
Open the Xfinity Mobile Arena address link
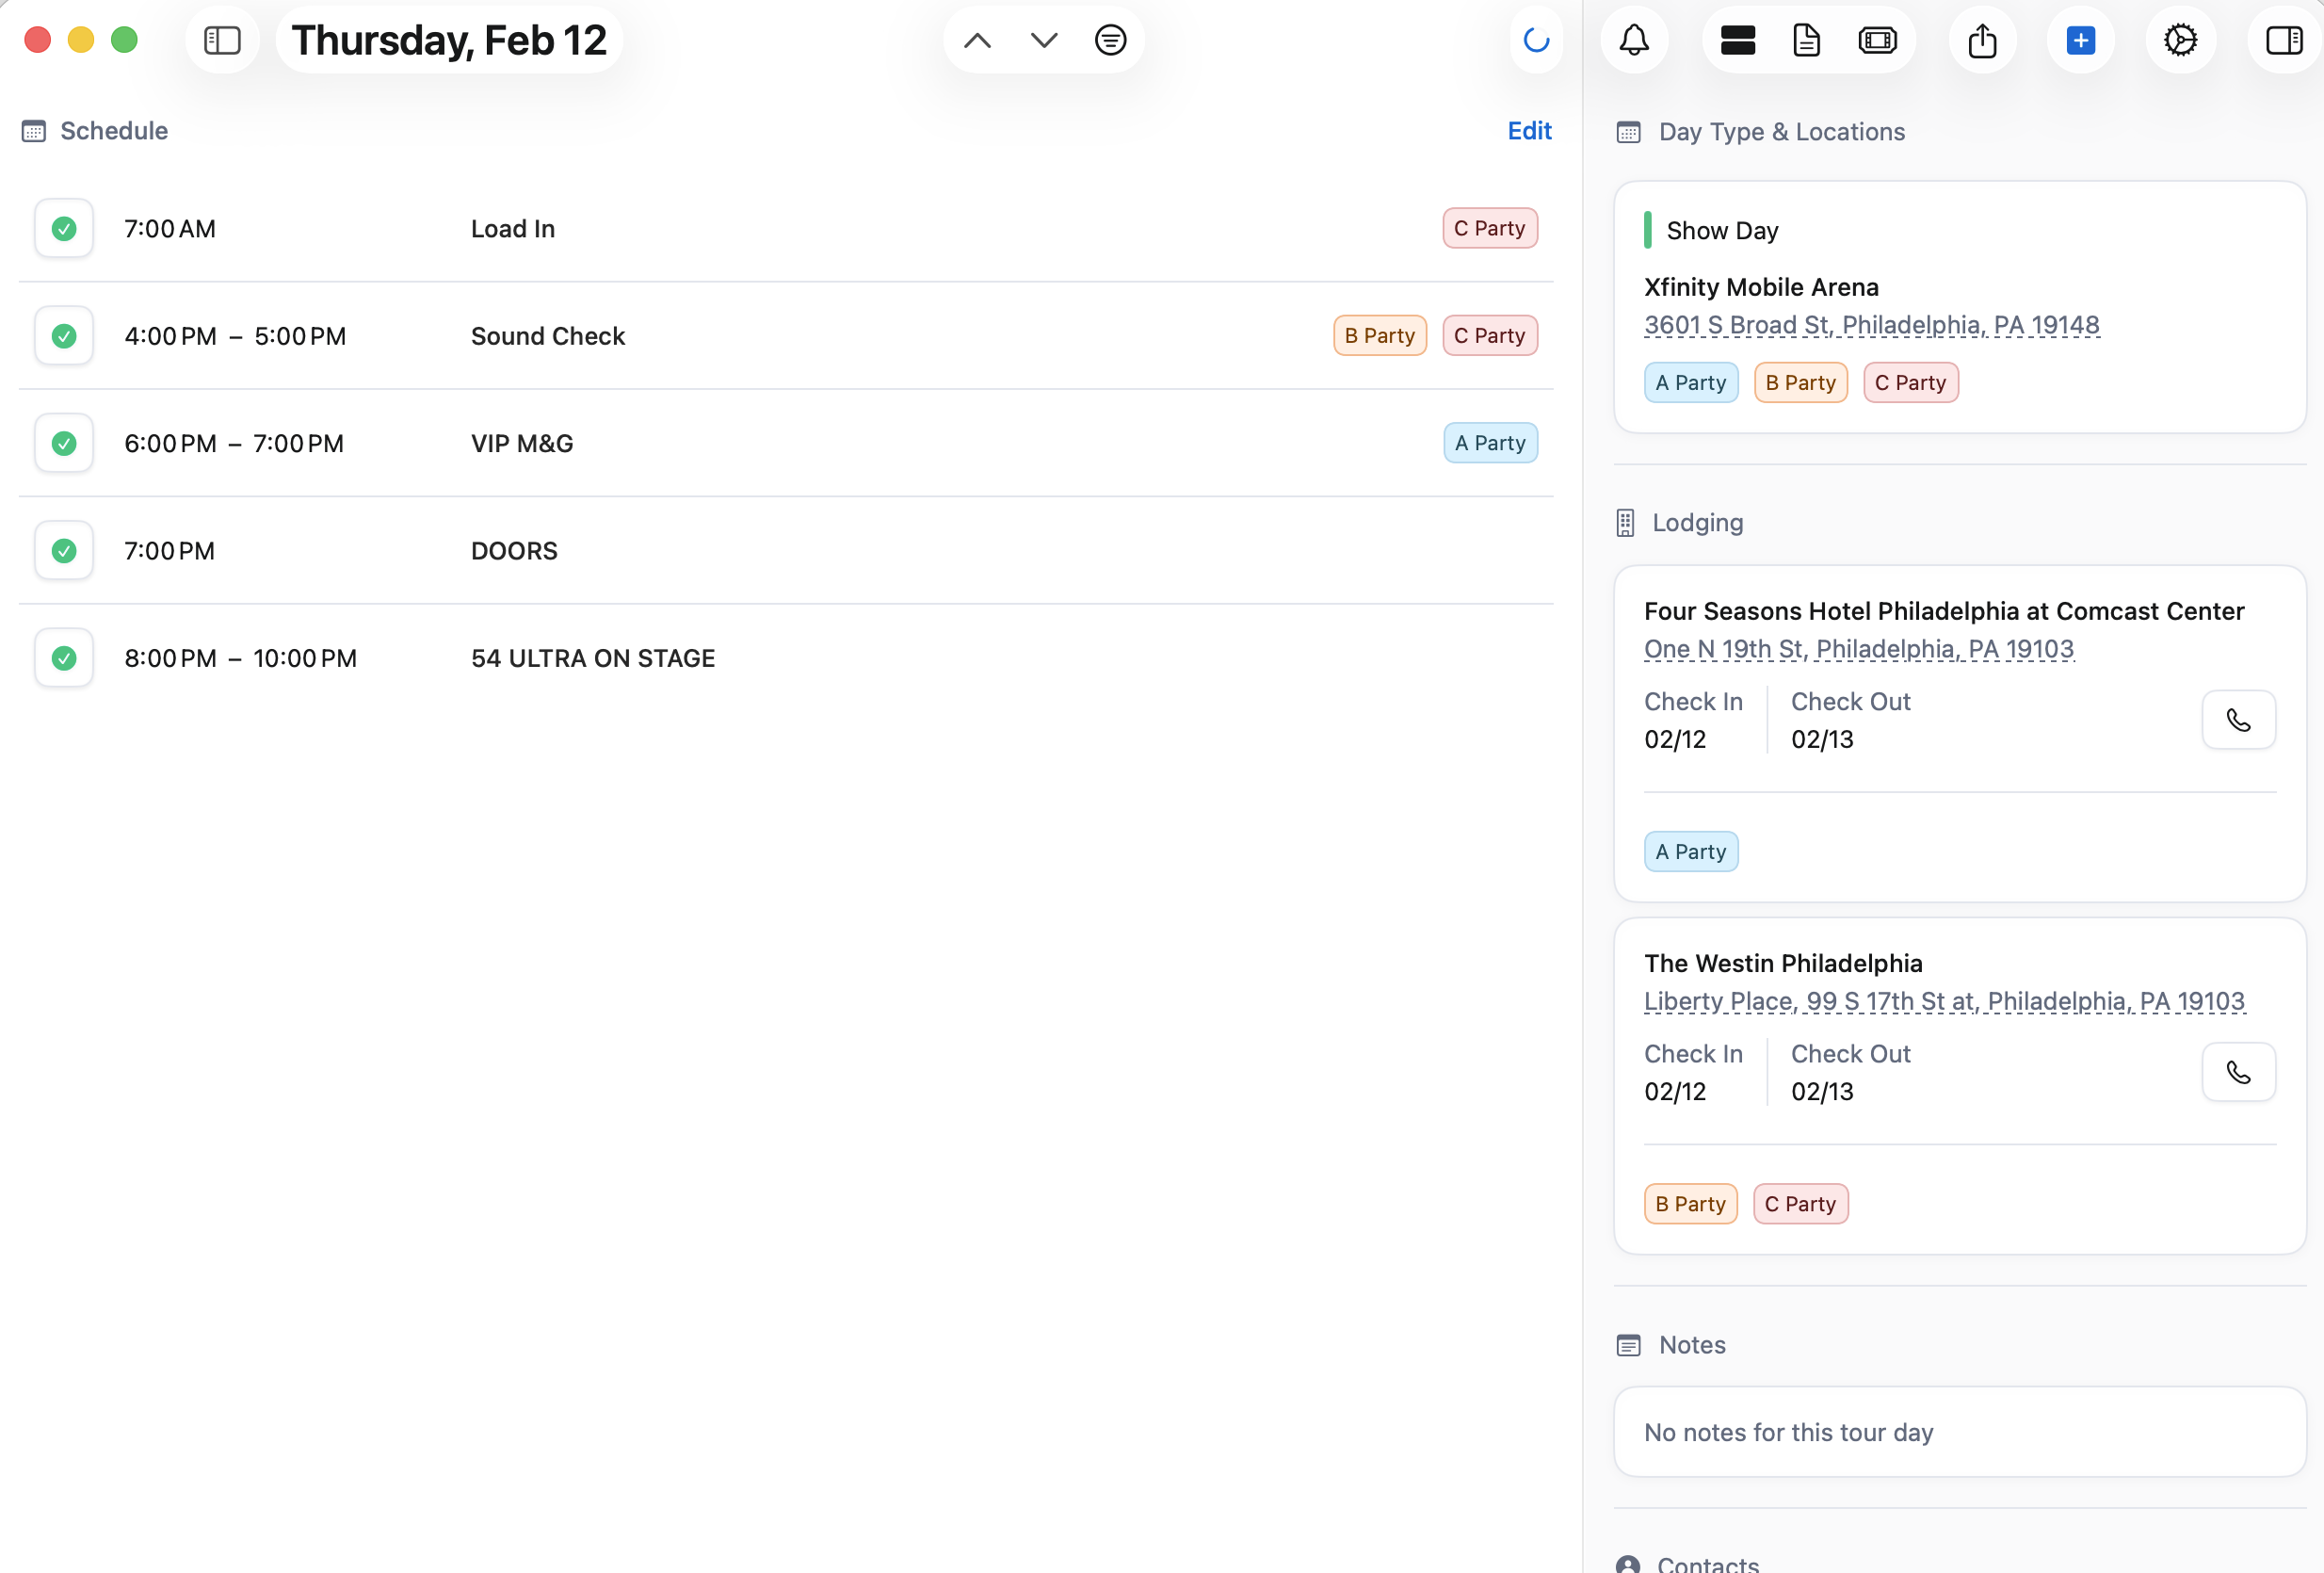[x=1871, y=325]
